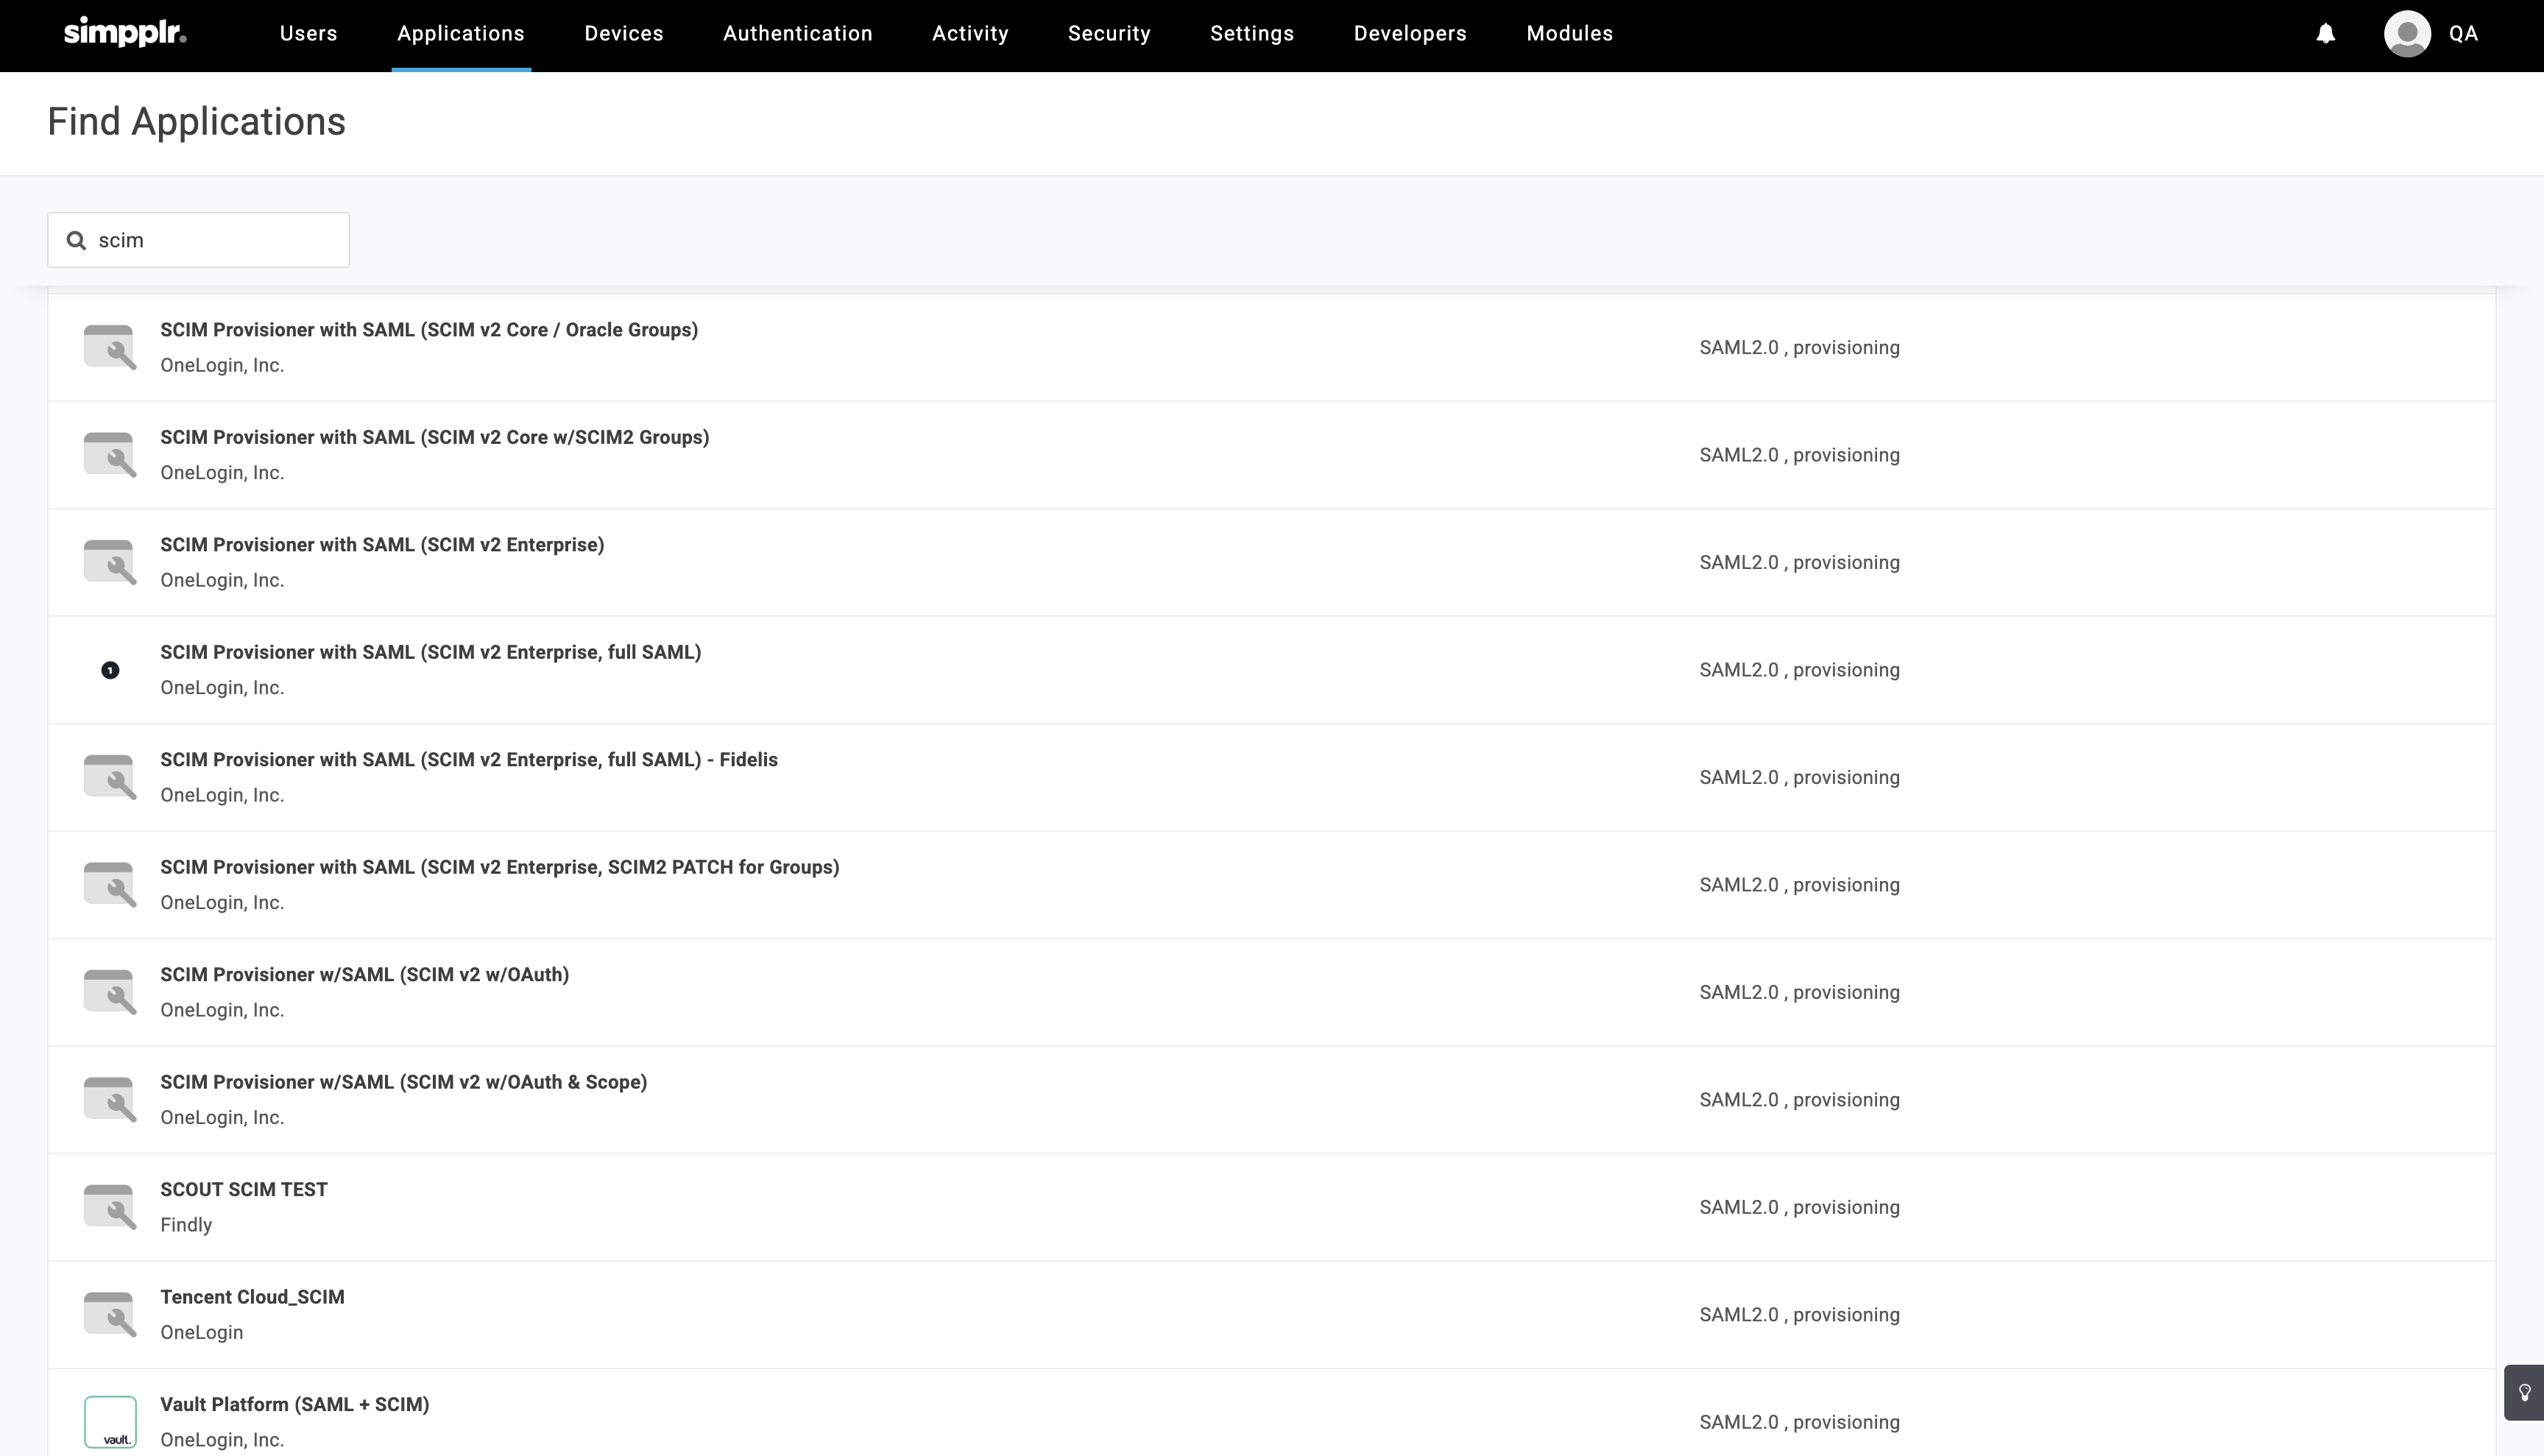
Task: Click the QA profile avatar
Action: [x=2408, y=33]
